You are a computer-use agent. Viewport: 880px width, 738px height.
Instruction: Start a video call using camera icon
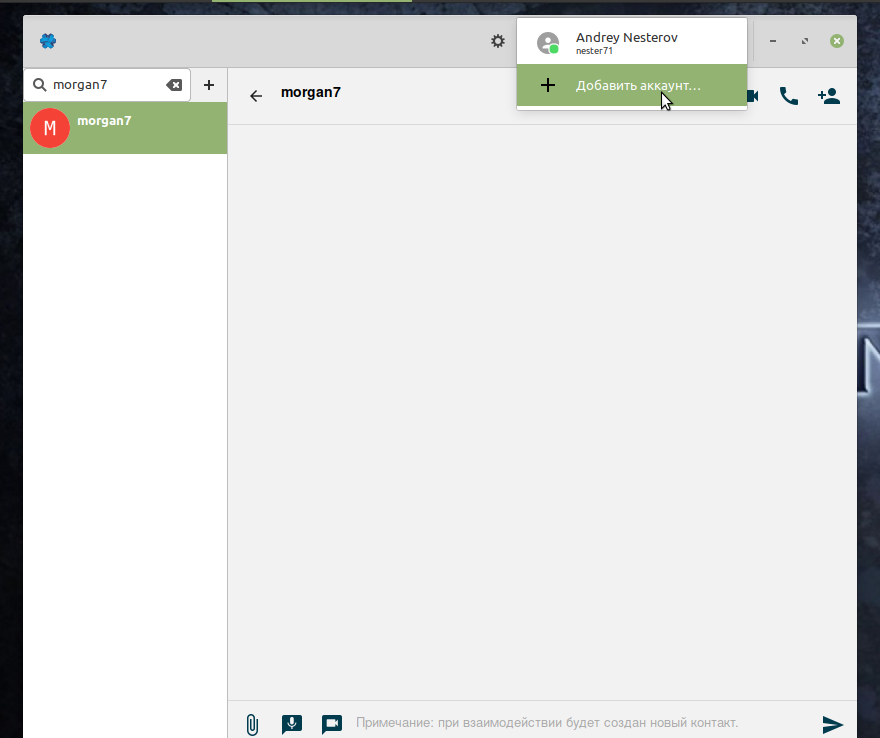point(752,96)
